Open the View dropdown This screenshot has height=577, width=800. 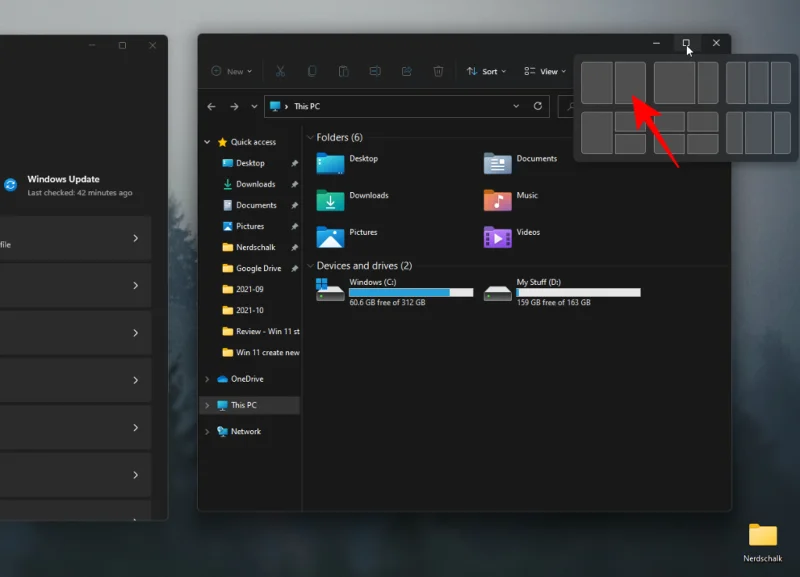click(x=545, y=71)
